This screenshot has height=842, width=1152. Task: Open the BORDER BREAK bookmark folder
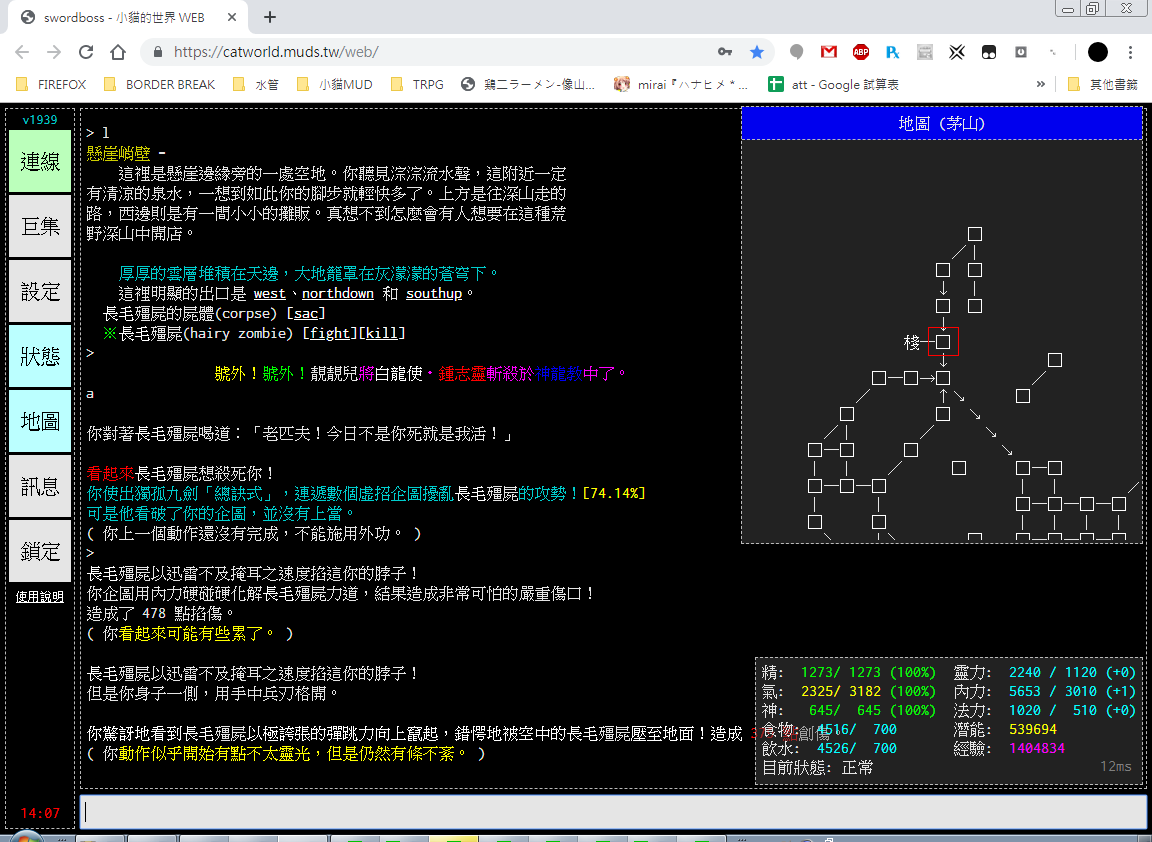tap(160, 84)
